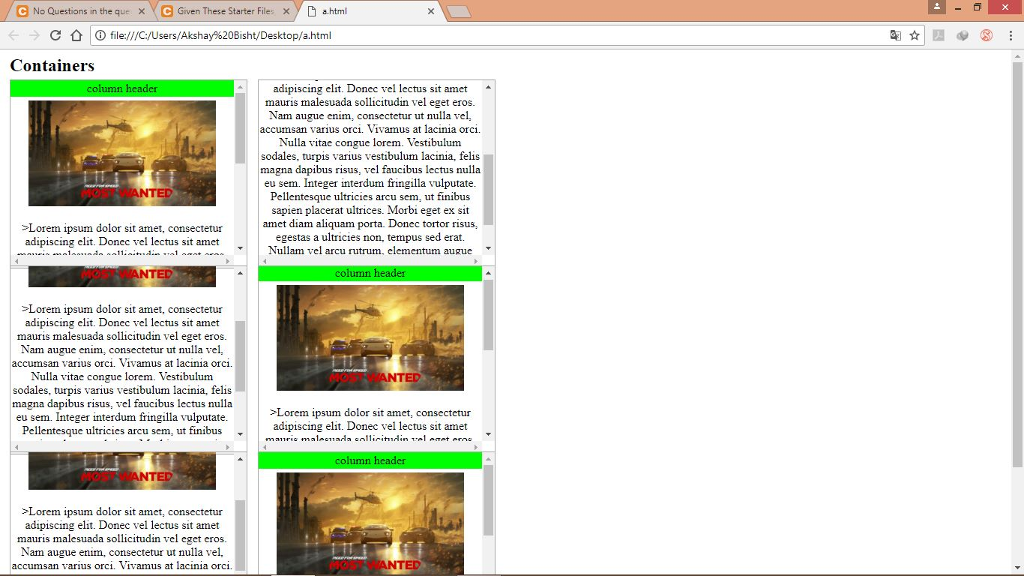
Task: Select the a.html tab
Action: coord(370,11)
